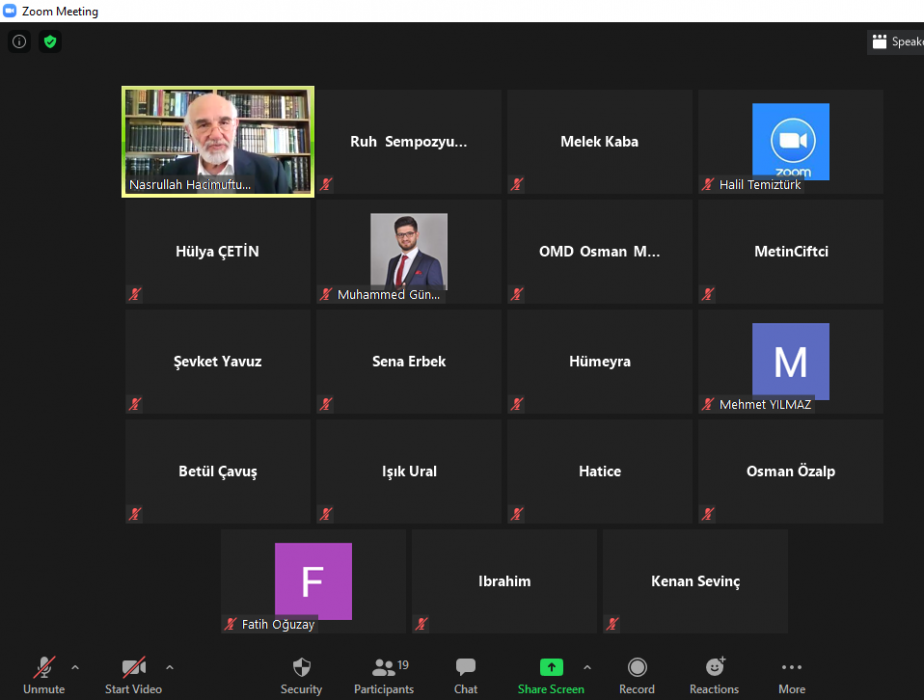Open the Participants panel

[x=384, y=675]
